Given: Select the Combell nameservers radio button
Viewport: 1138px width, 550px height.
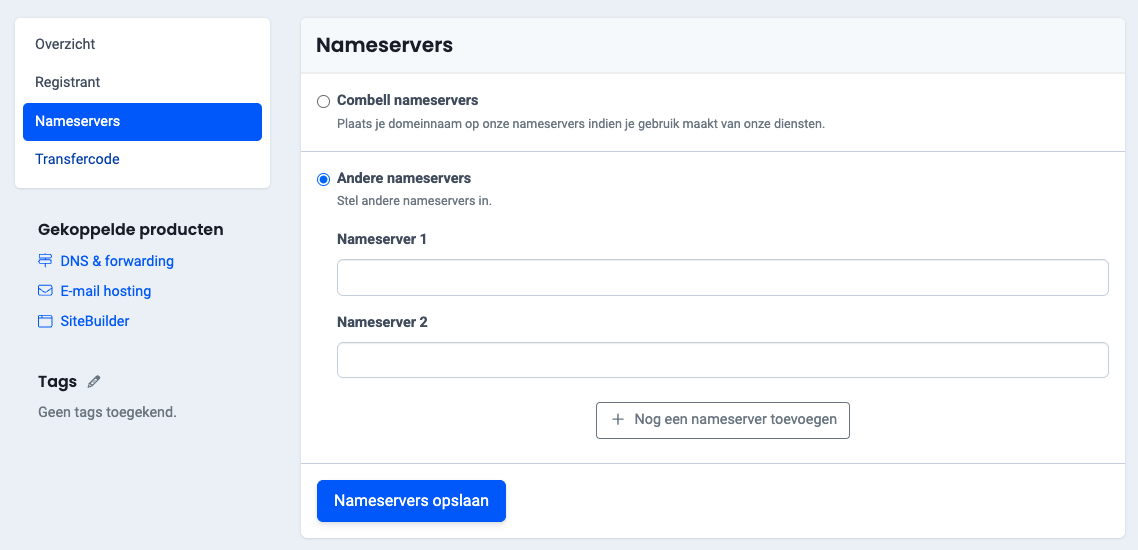Looking at the screenshot, I should (x=323, y=101).
